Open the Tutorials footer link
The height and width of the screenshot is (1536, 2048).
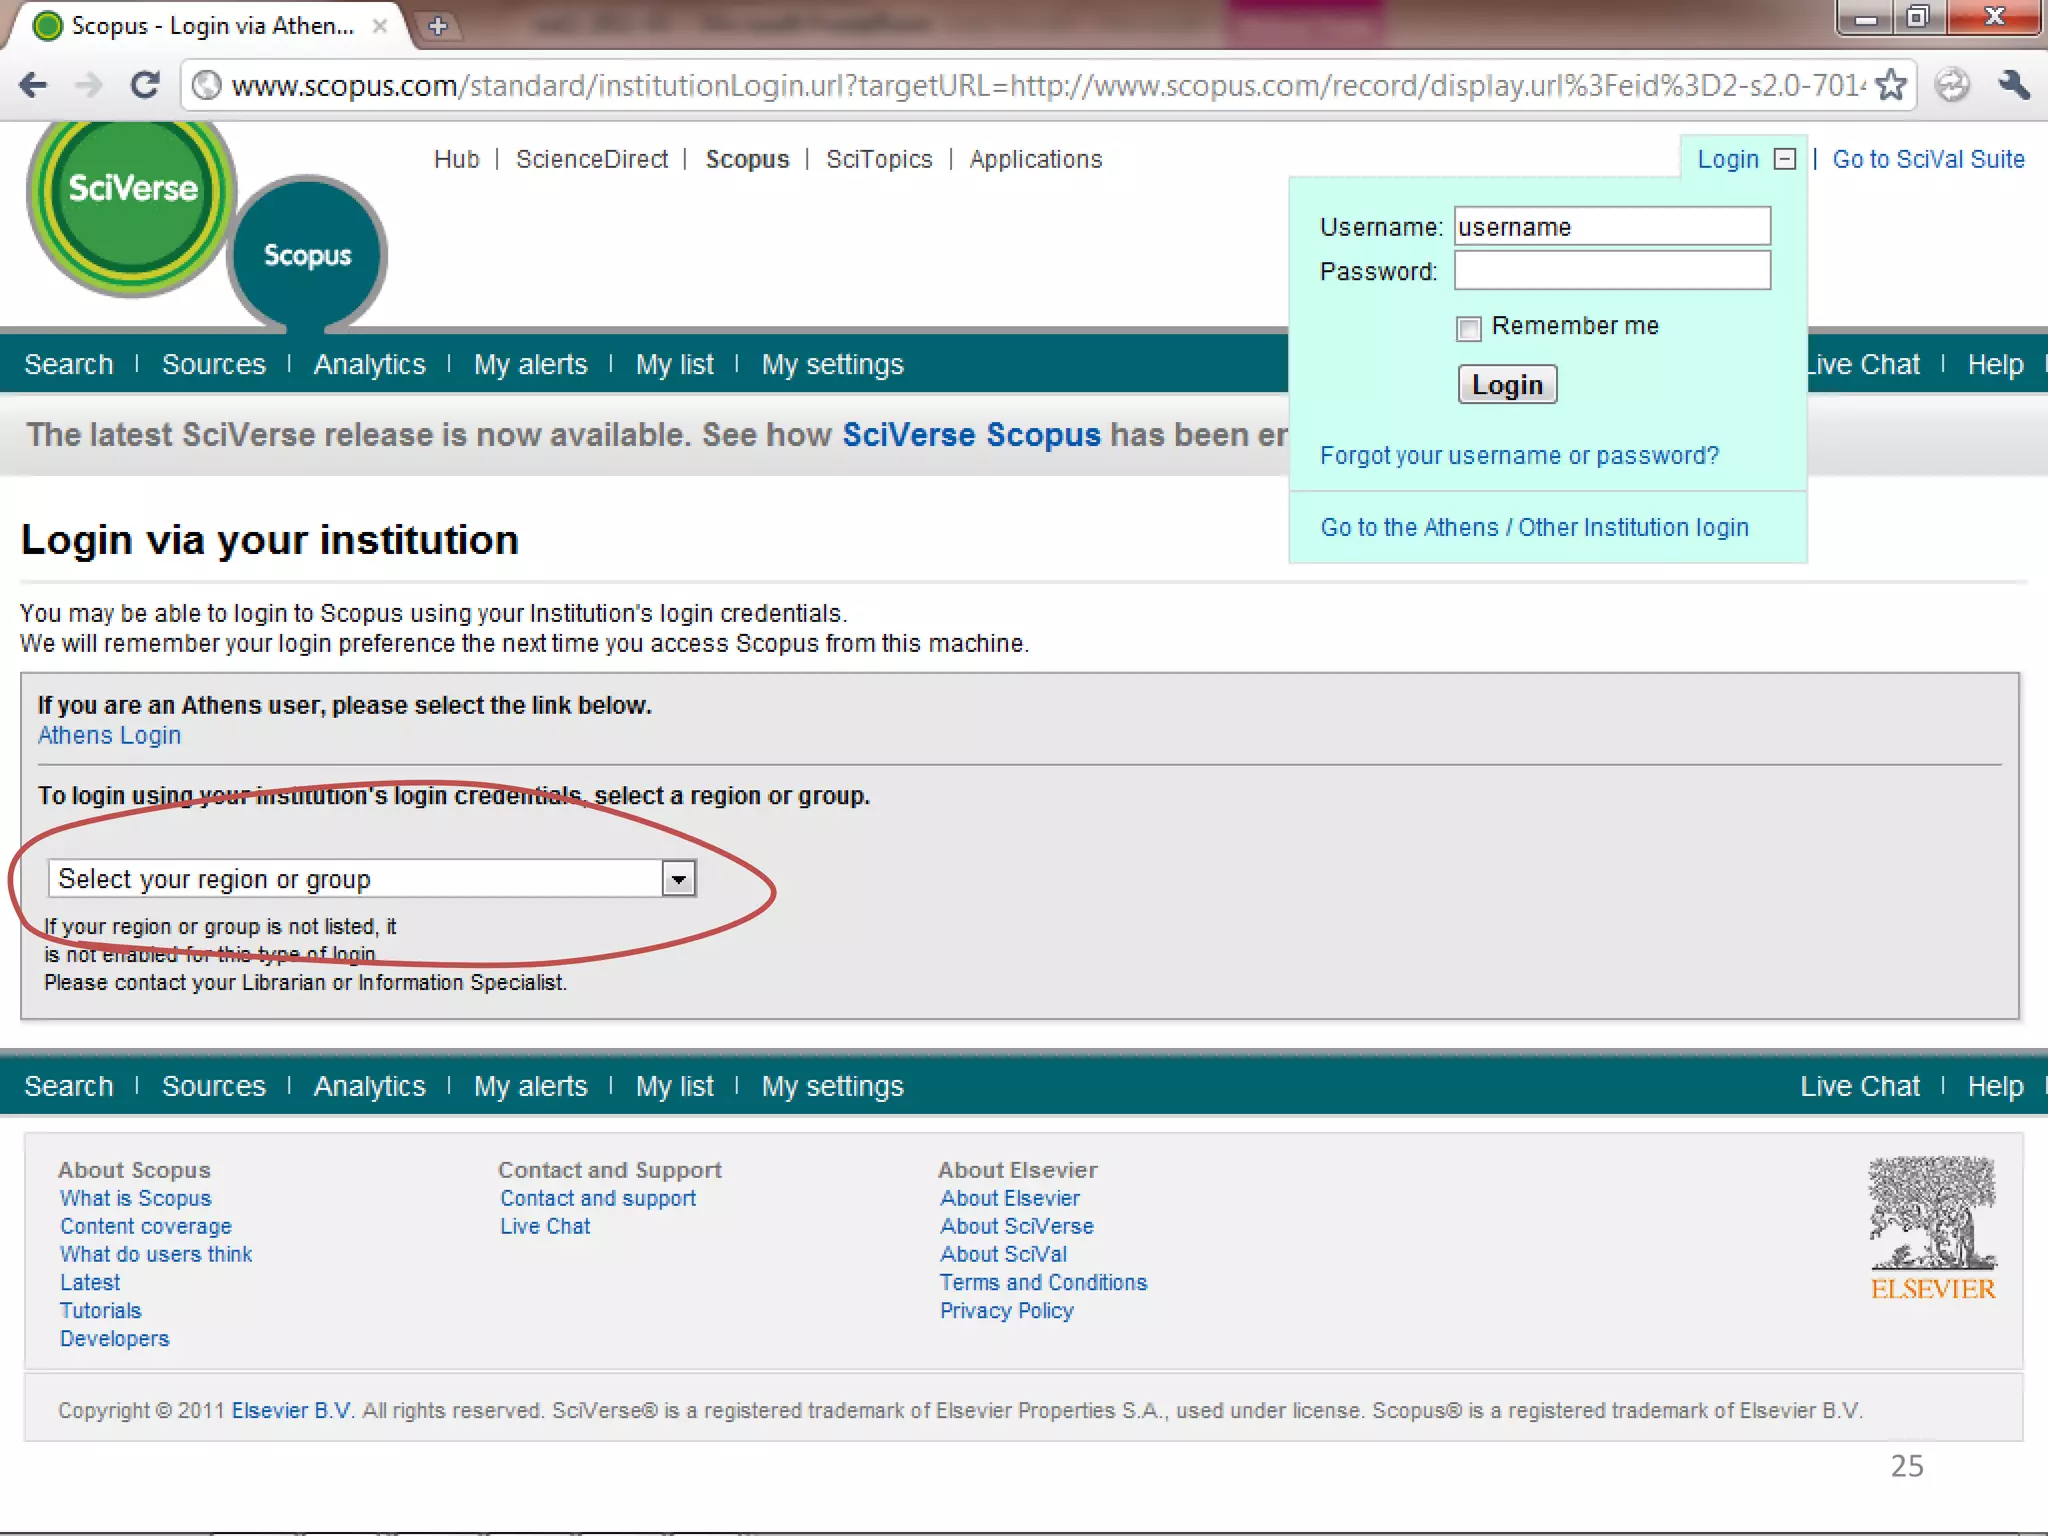[x=101, y=1310]
